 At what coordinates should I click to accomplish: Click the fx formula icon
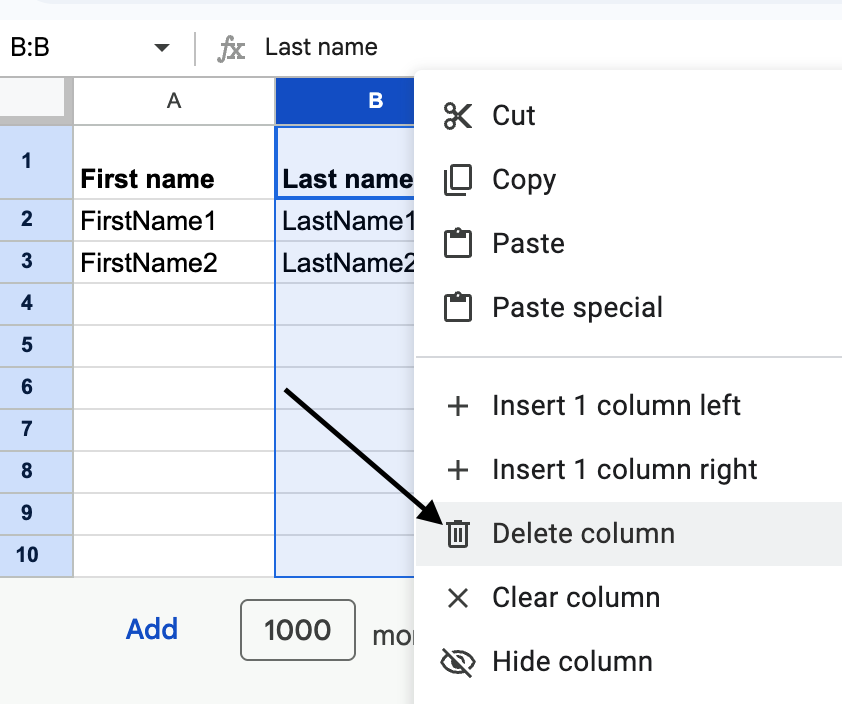coord(231,48)
